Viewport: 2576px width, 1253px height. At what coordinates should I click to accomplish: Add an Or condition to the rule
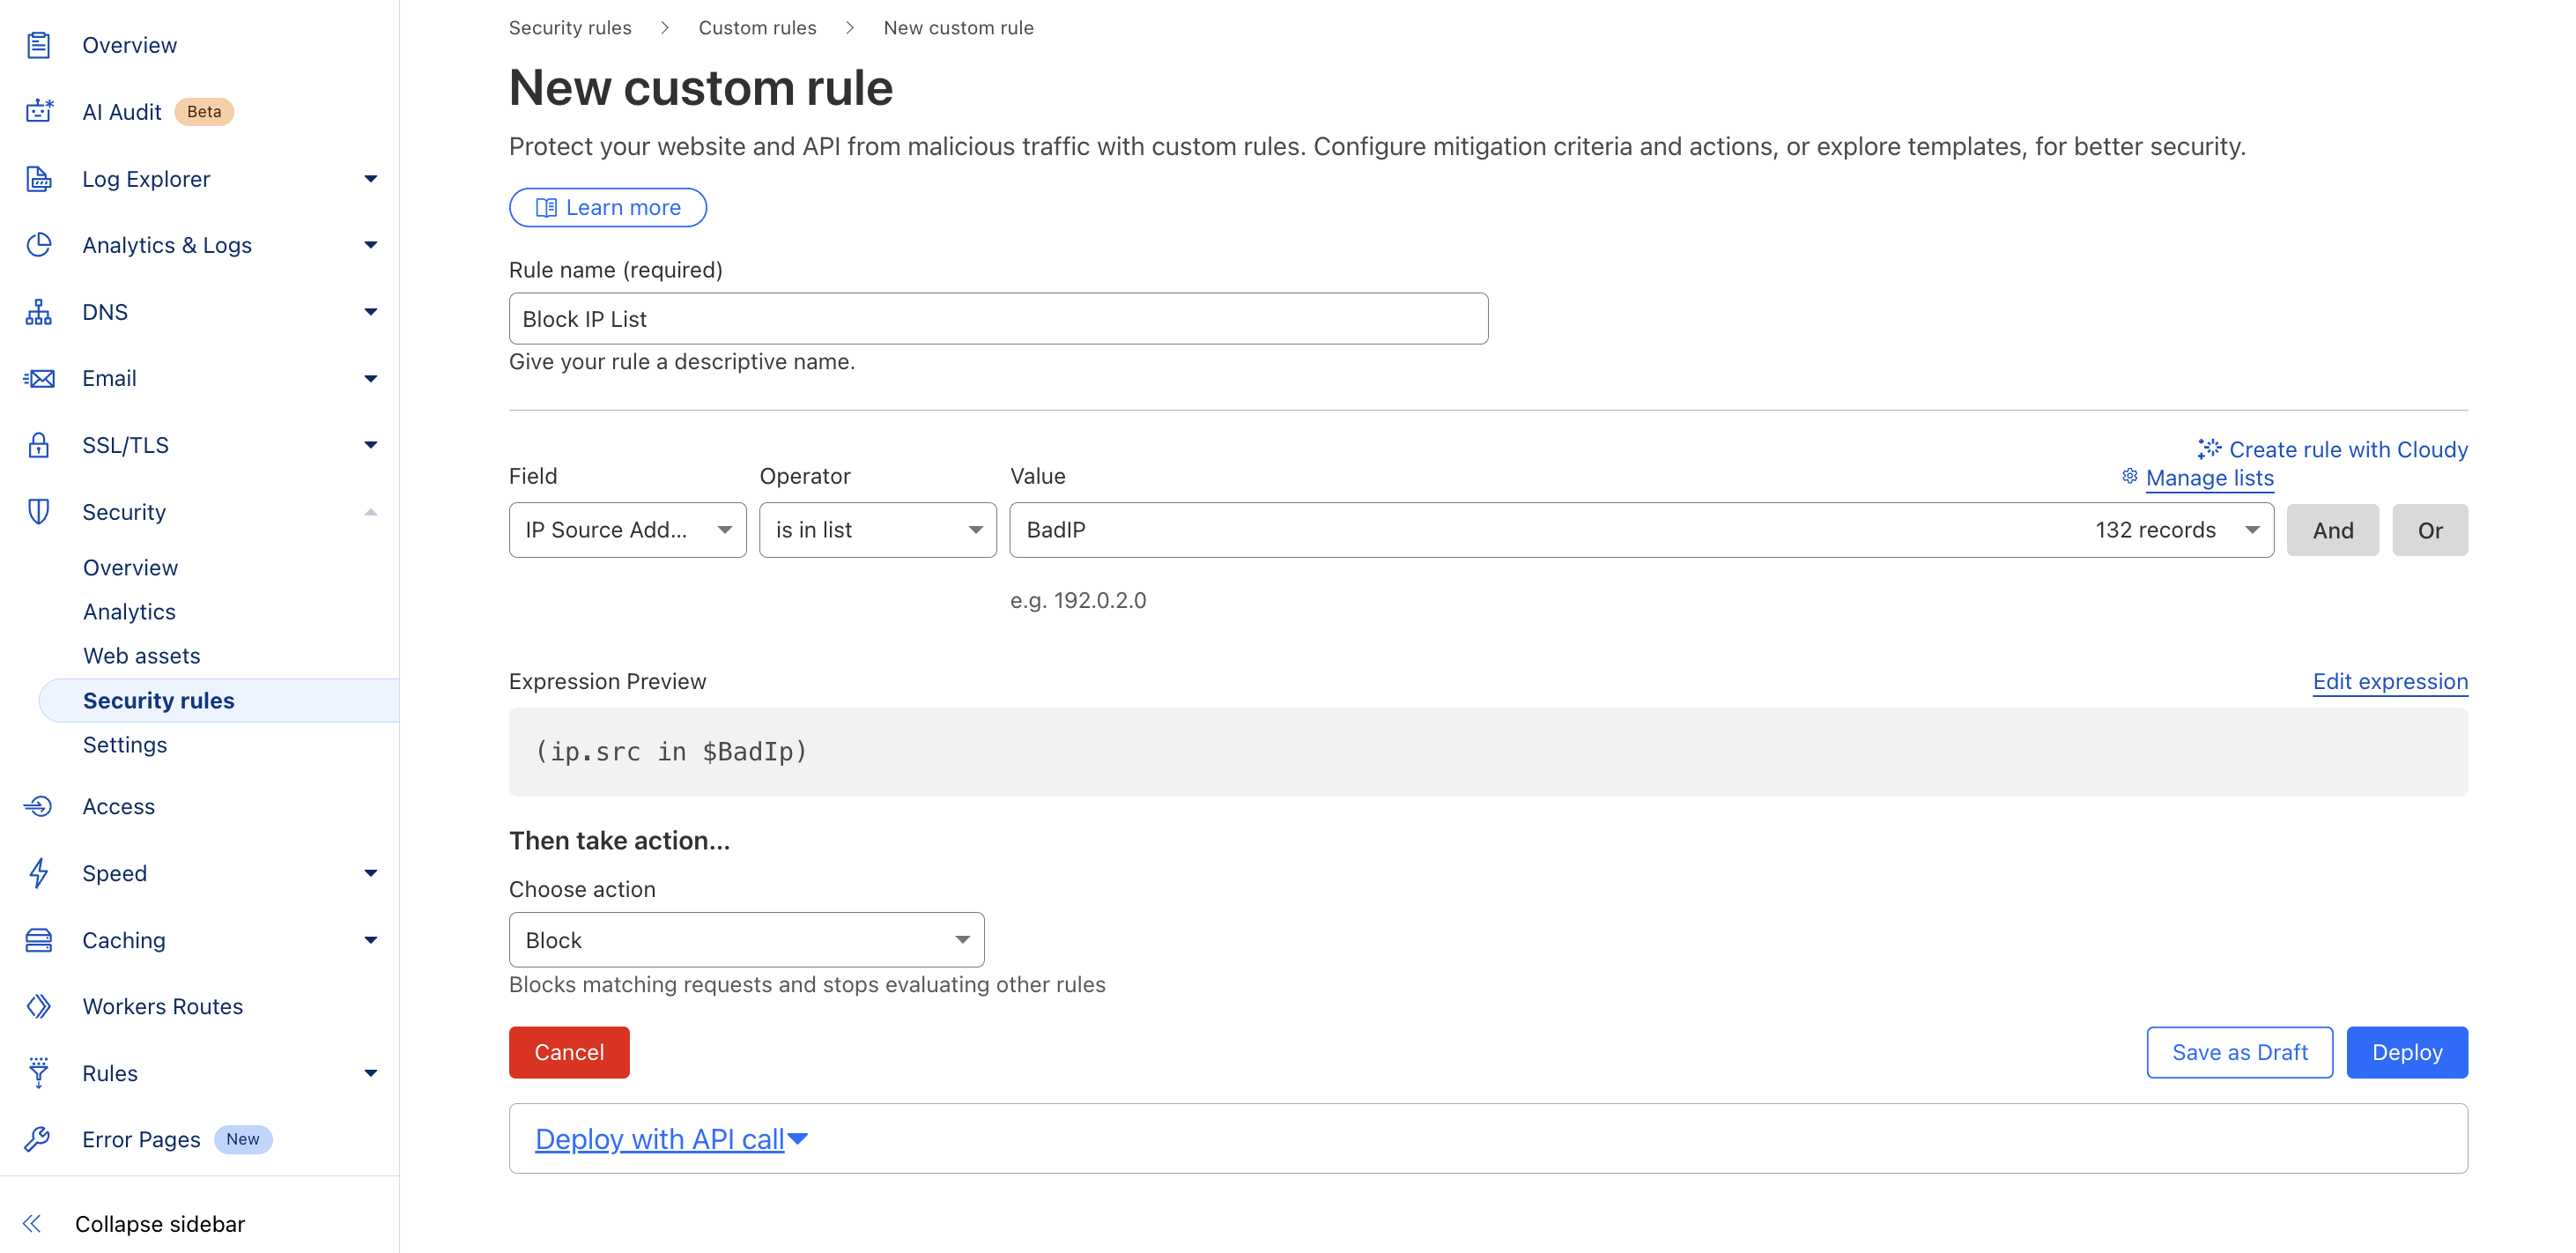click(x=2429, y=530)
